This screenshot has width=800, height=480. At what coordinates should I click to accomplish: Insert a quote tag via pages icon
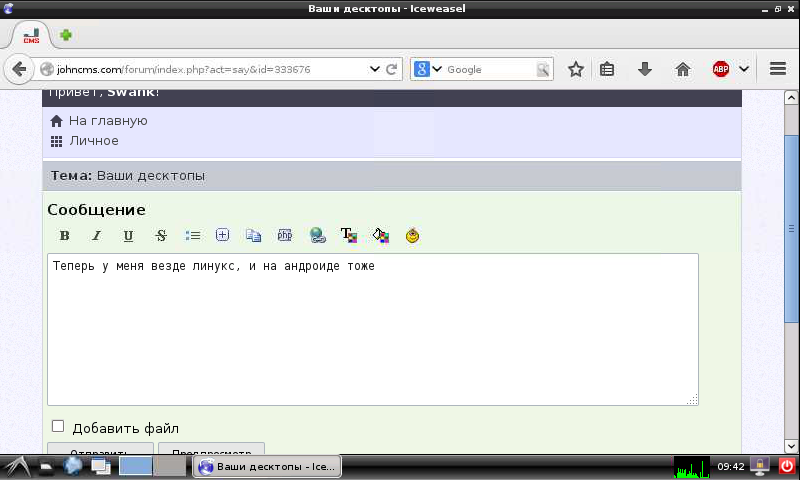(254, 235)
